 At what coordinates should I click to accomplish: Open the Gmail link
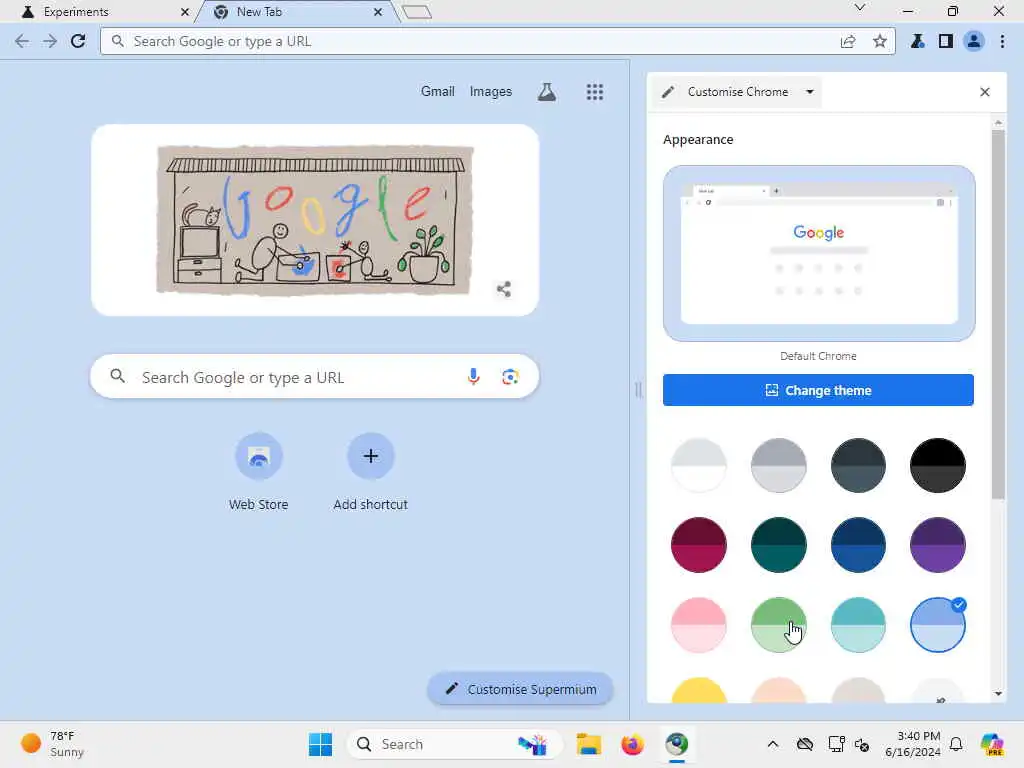tap(438, 91)
